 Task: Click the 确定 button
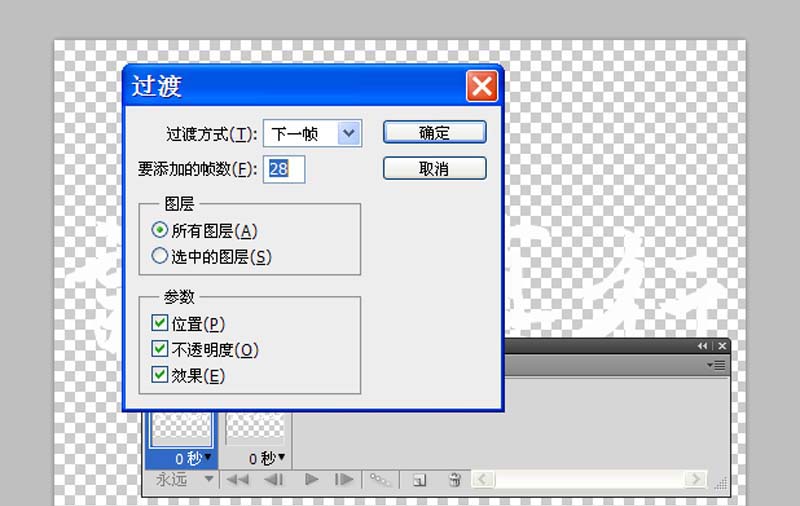435,133
